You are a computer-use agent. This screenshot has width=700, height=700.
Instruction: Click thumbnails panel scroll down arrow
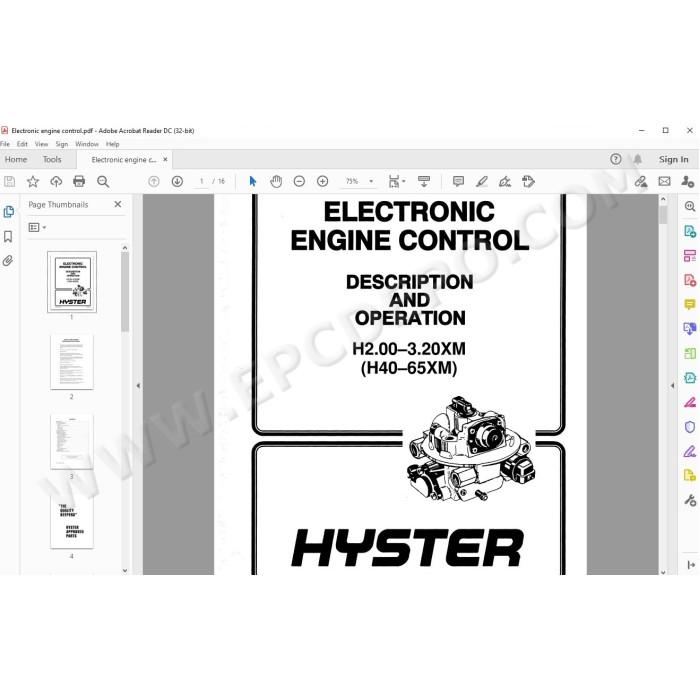pos(125,570)
